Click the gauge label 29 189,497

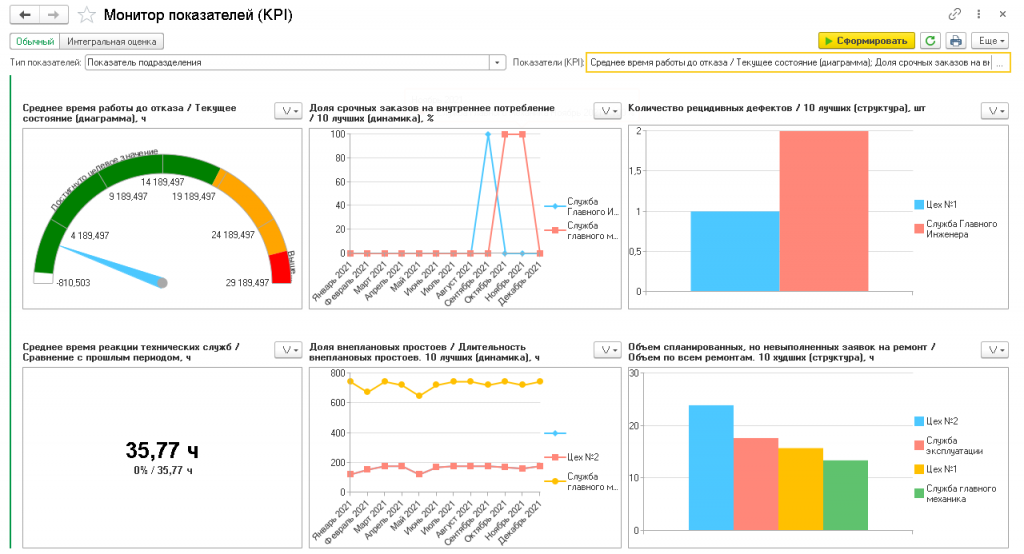coord(248,283)
